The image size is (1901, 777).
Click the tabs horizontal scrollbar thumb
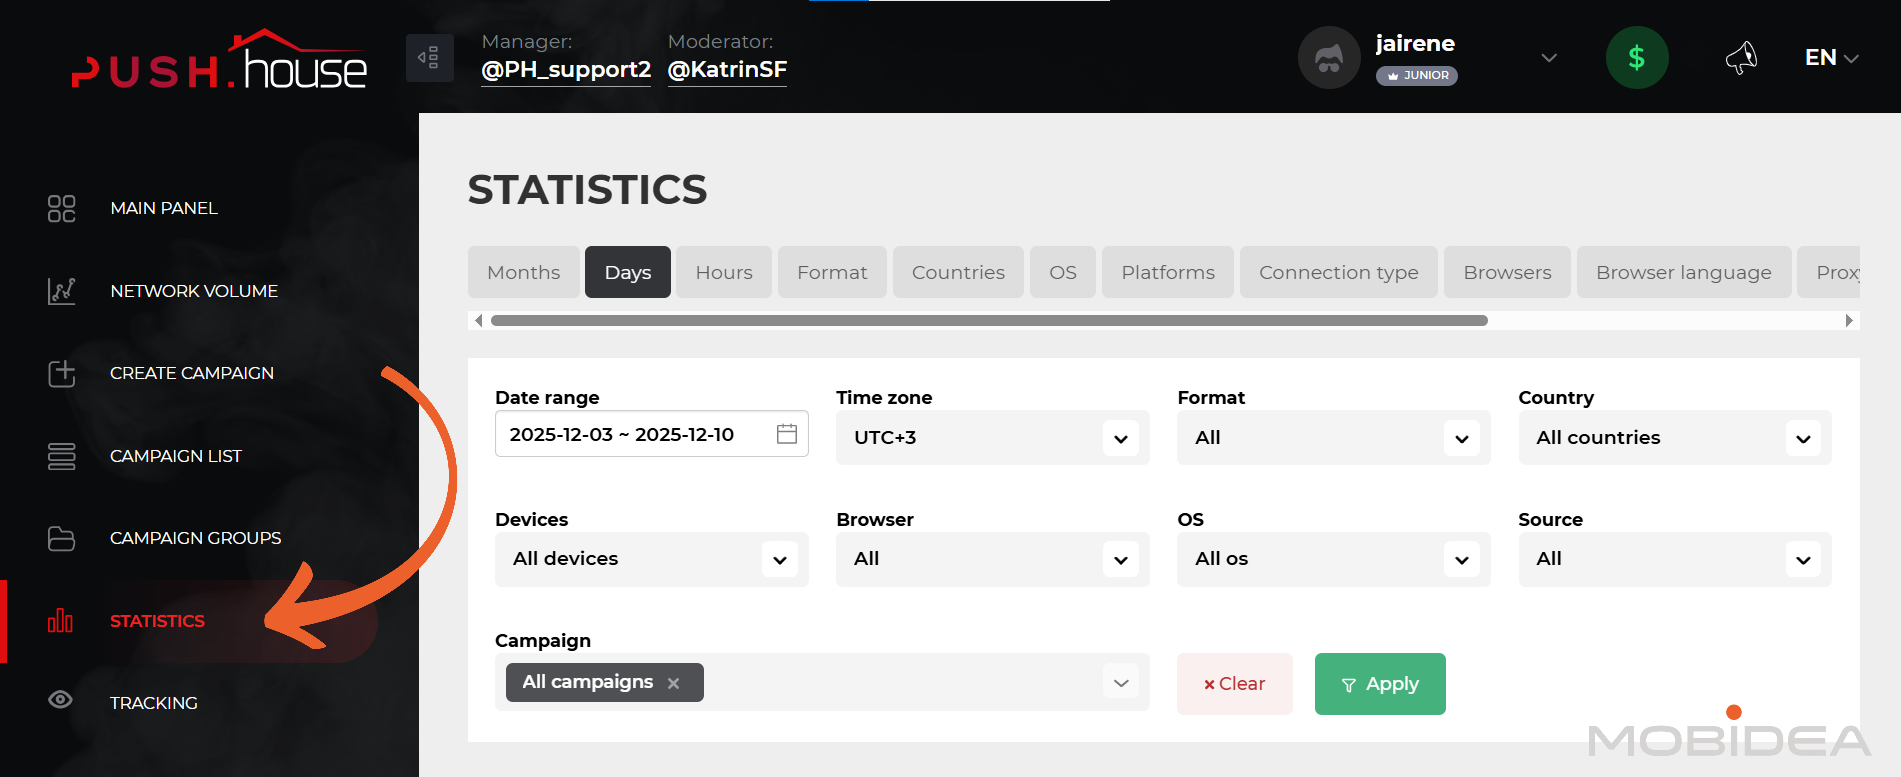[x=989, y=320]
